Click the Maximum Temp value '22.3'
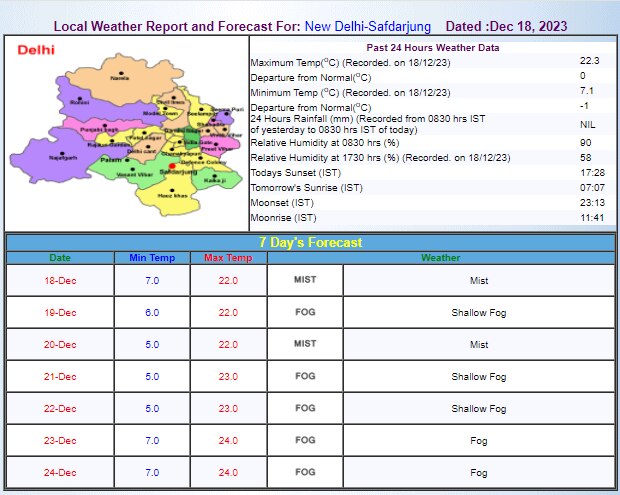Image resolution: width=620 pixels, height=495 pixels. click(x=590, y=61)
